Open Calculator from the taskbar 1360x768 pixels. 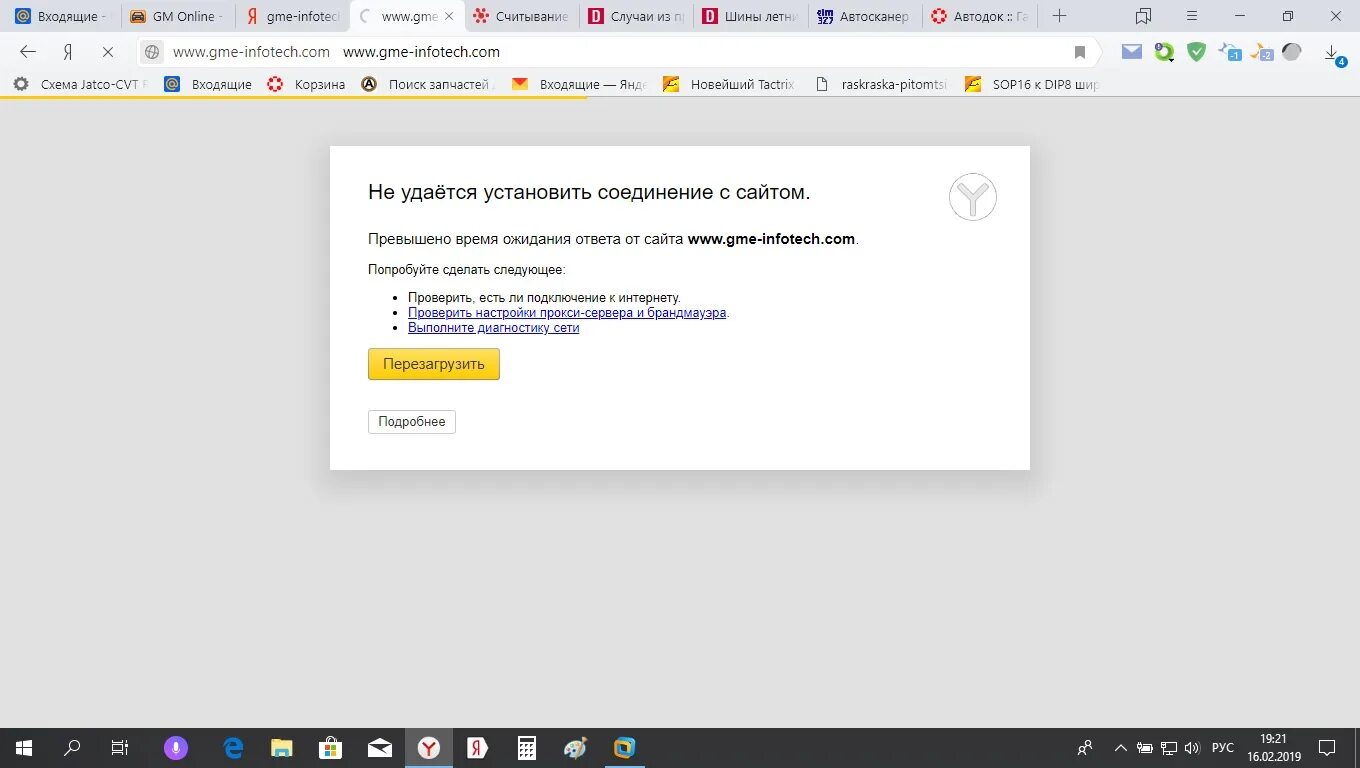point(527,748)
